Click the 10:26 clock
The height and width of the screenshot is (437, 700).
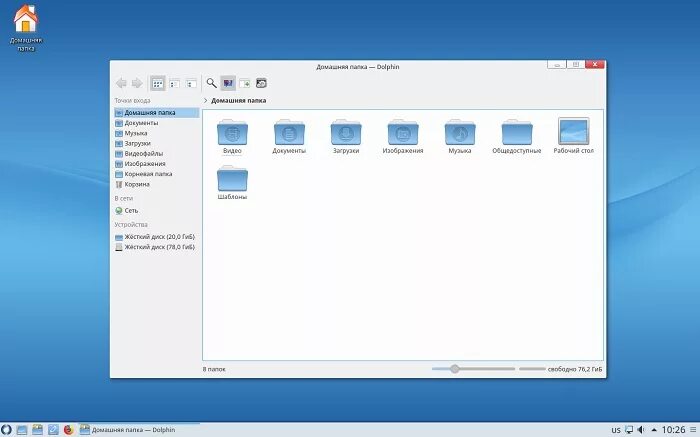[673, 430]
